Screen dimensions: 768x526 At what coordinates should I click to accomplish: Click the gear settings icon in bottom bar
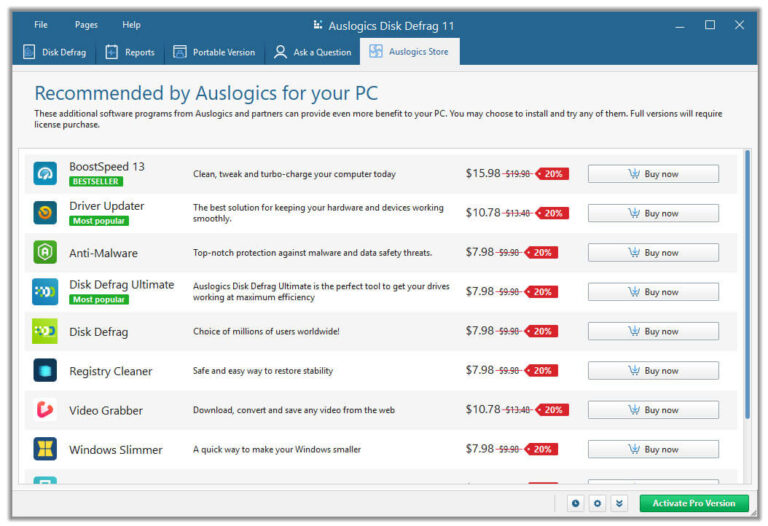point(597,503)
